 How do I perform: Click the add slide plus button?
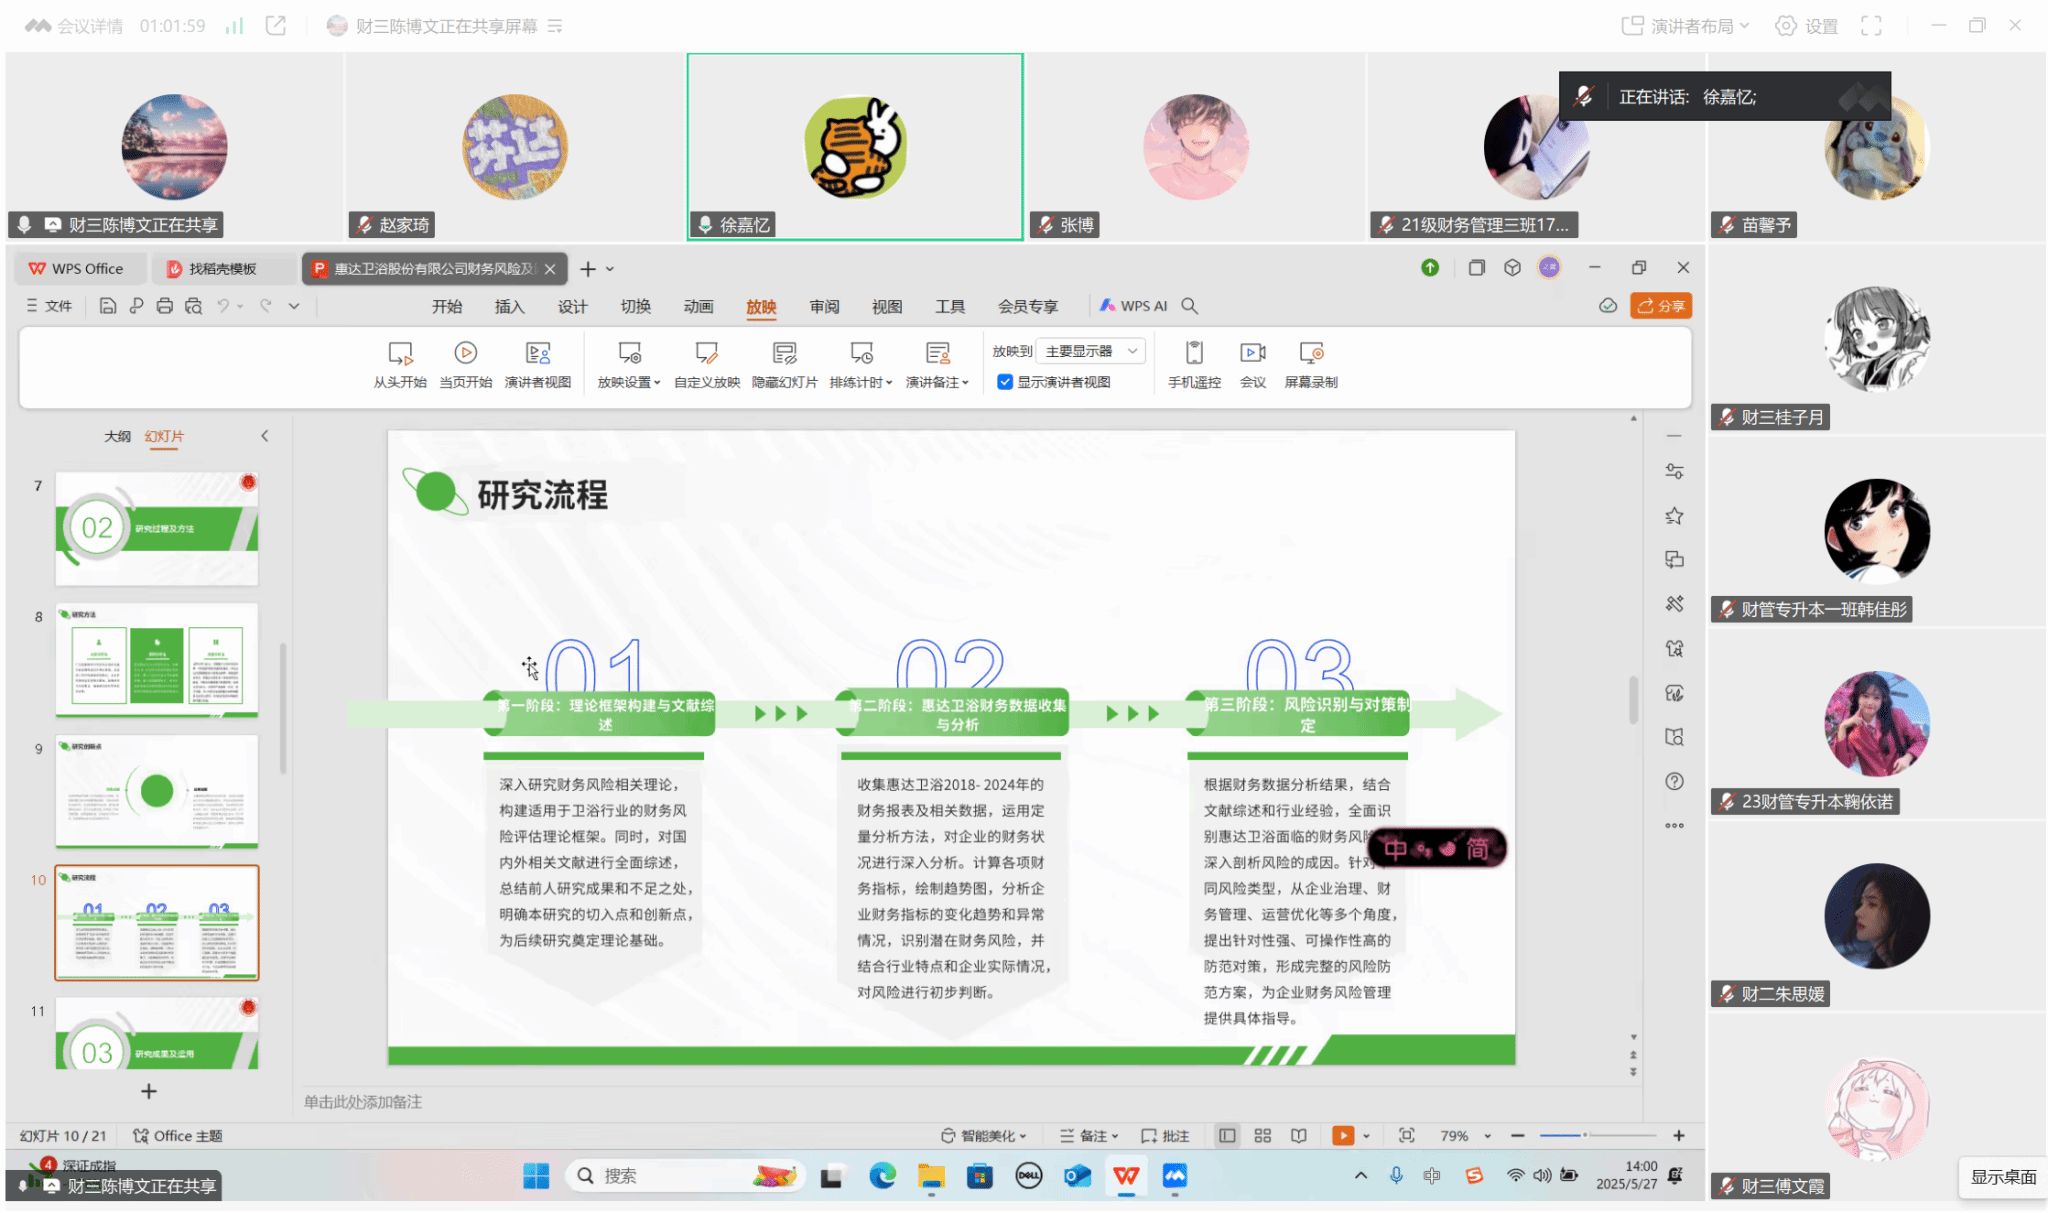[x=148, y=1091]
